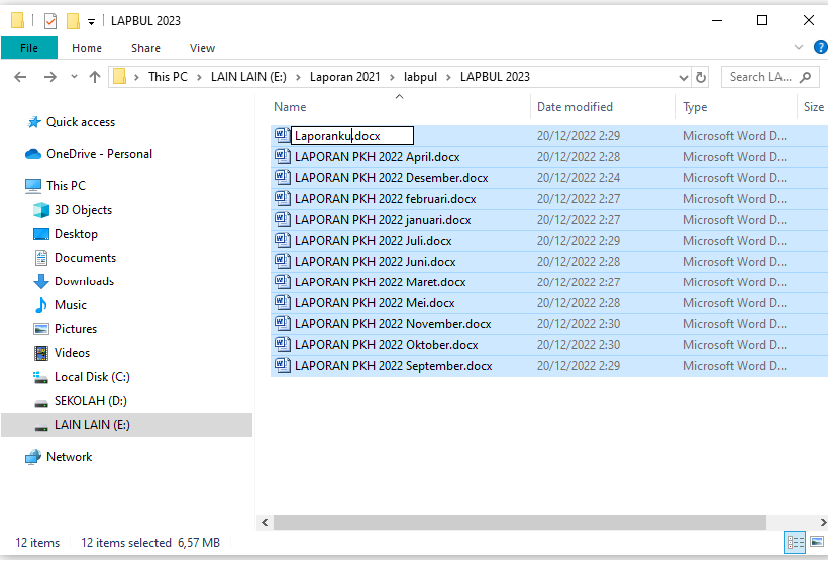Open Quick access in the navigation pane
The image size is (828, 563).
pyautogui.click(x=80, y=122)
